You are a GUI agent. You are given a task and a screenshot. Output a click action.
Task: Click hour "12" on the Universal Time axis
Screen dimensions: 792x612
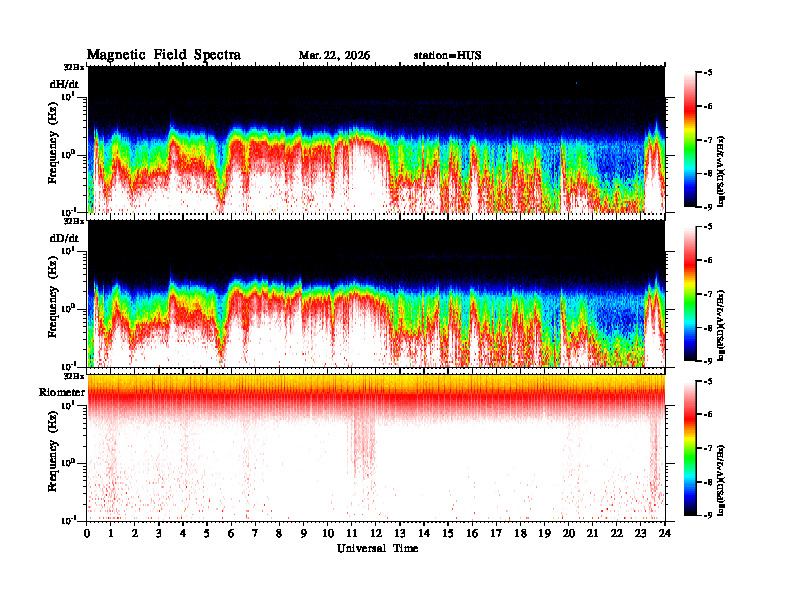[376, 533]
